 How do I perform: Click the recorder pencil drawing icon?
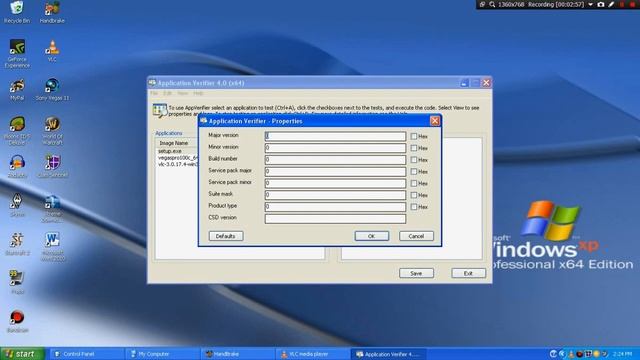(x=611, y=4)
